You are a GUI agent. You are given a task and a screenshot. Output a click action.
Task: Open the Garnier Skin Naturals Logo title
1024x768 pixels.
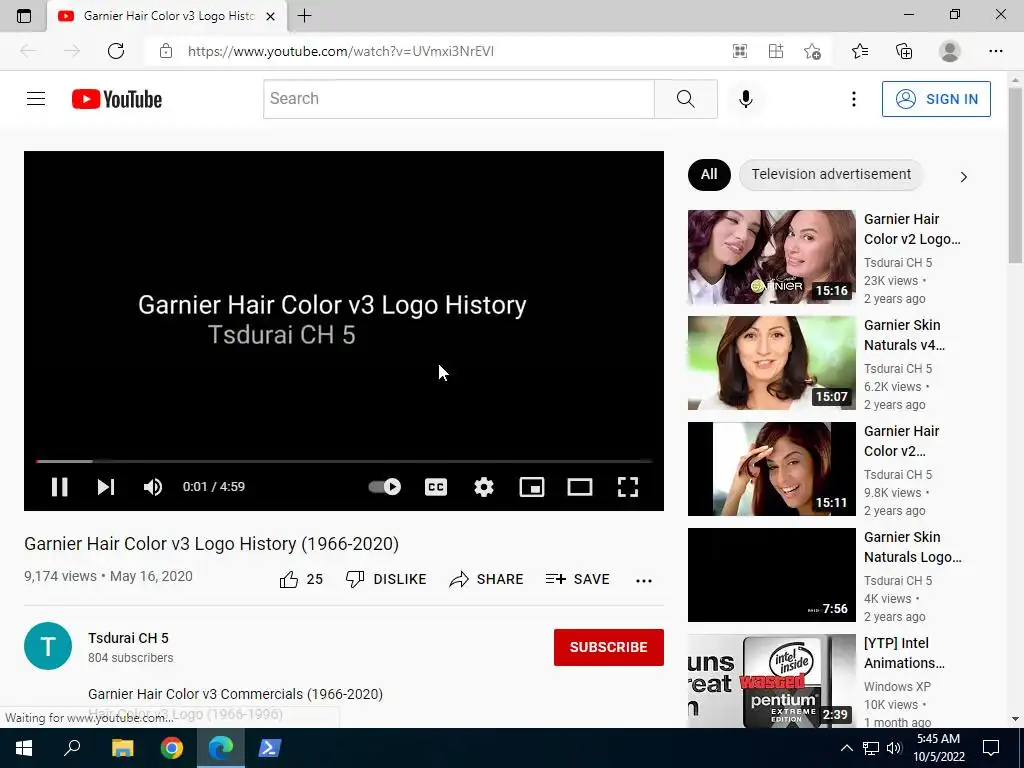(912, 547)
